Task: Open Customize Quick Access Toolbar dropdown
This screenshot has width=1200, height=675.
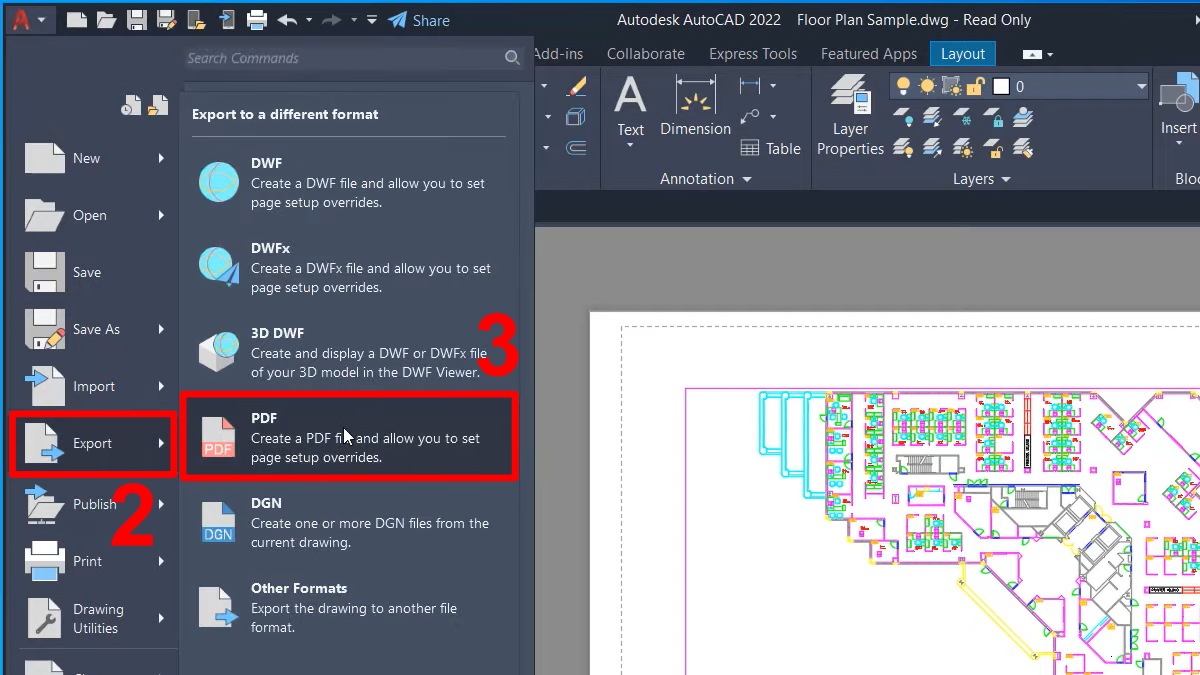Action: click(372, 20)
